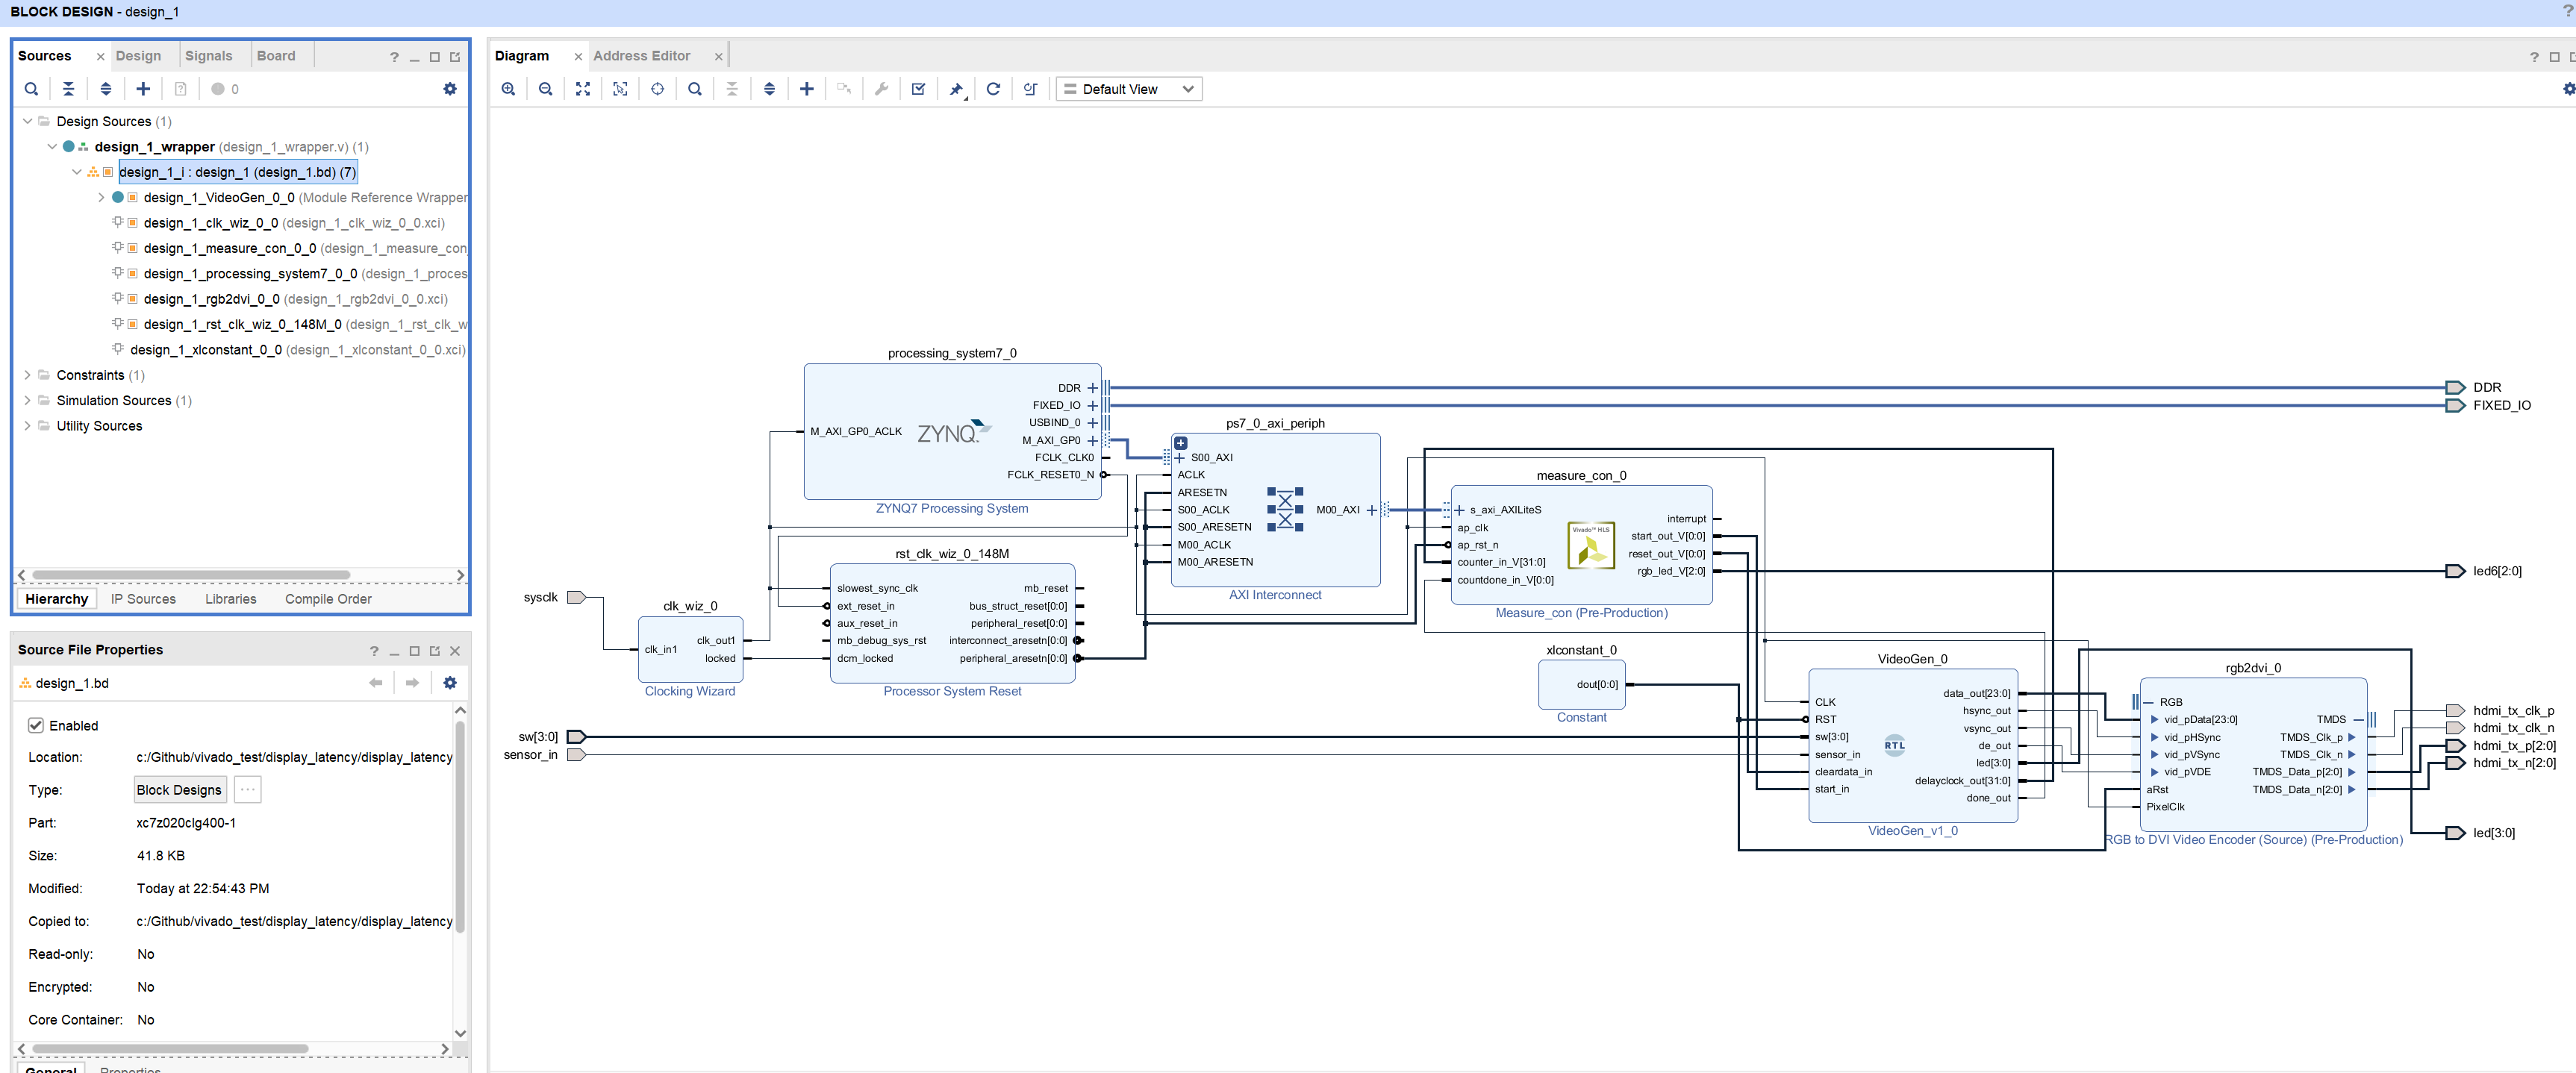Viewport: 2576px width, 1073px height.
Task: Click the VideoGen_0 RTL block
Action: (x=1912, y=745)
